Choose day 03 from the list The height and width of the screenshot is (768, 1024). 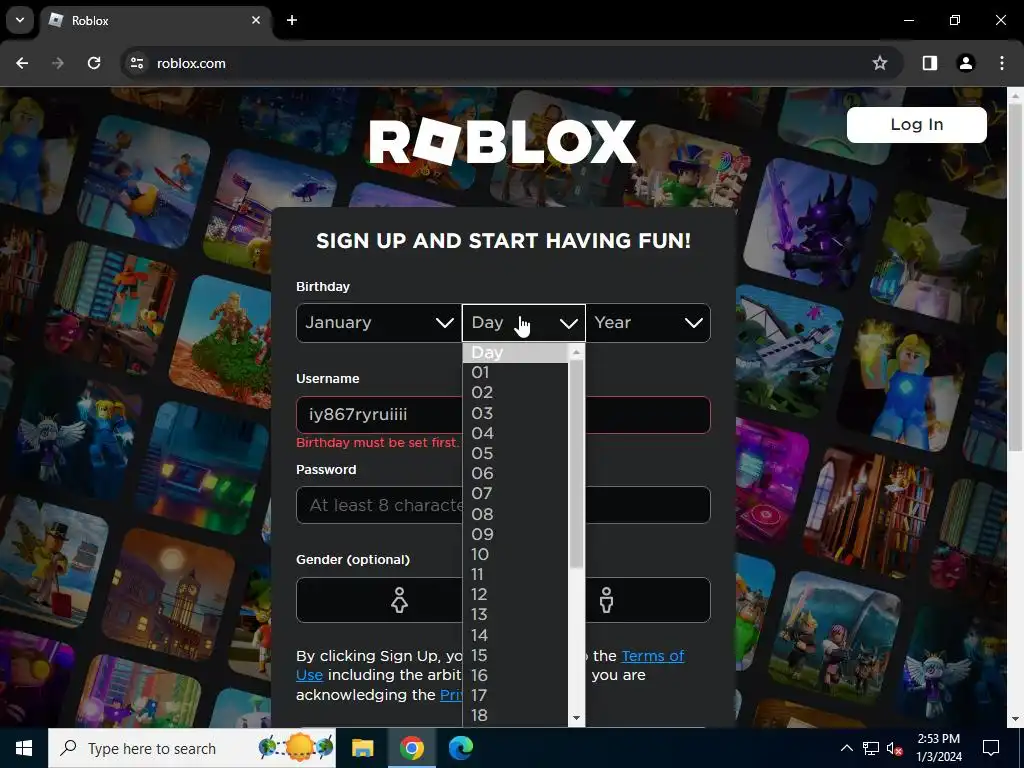pyautogui.click(x=516, y=413)
